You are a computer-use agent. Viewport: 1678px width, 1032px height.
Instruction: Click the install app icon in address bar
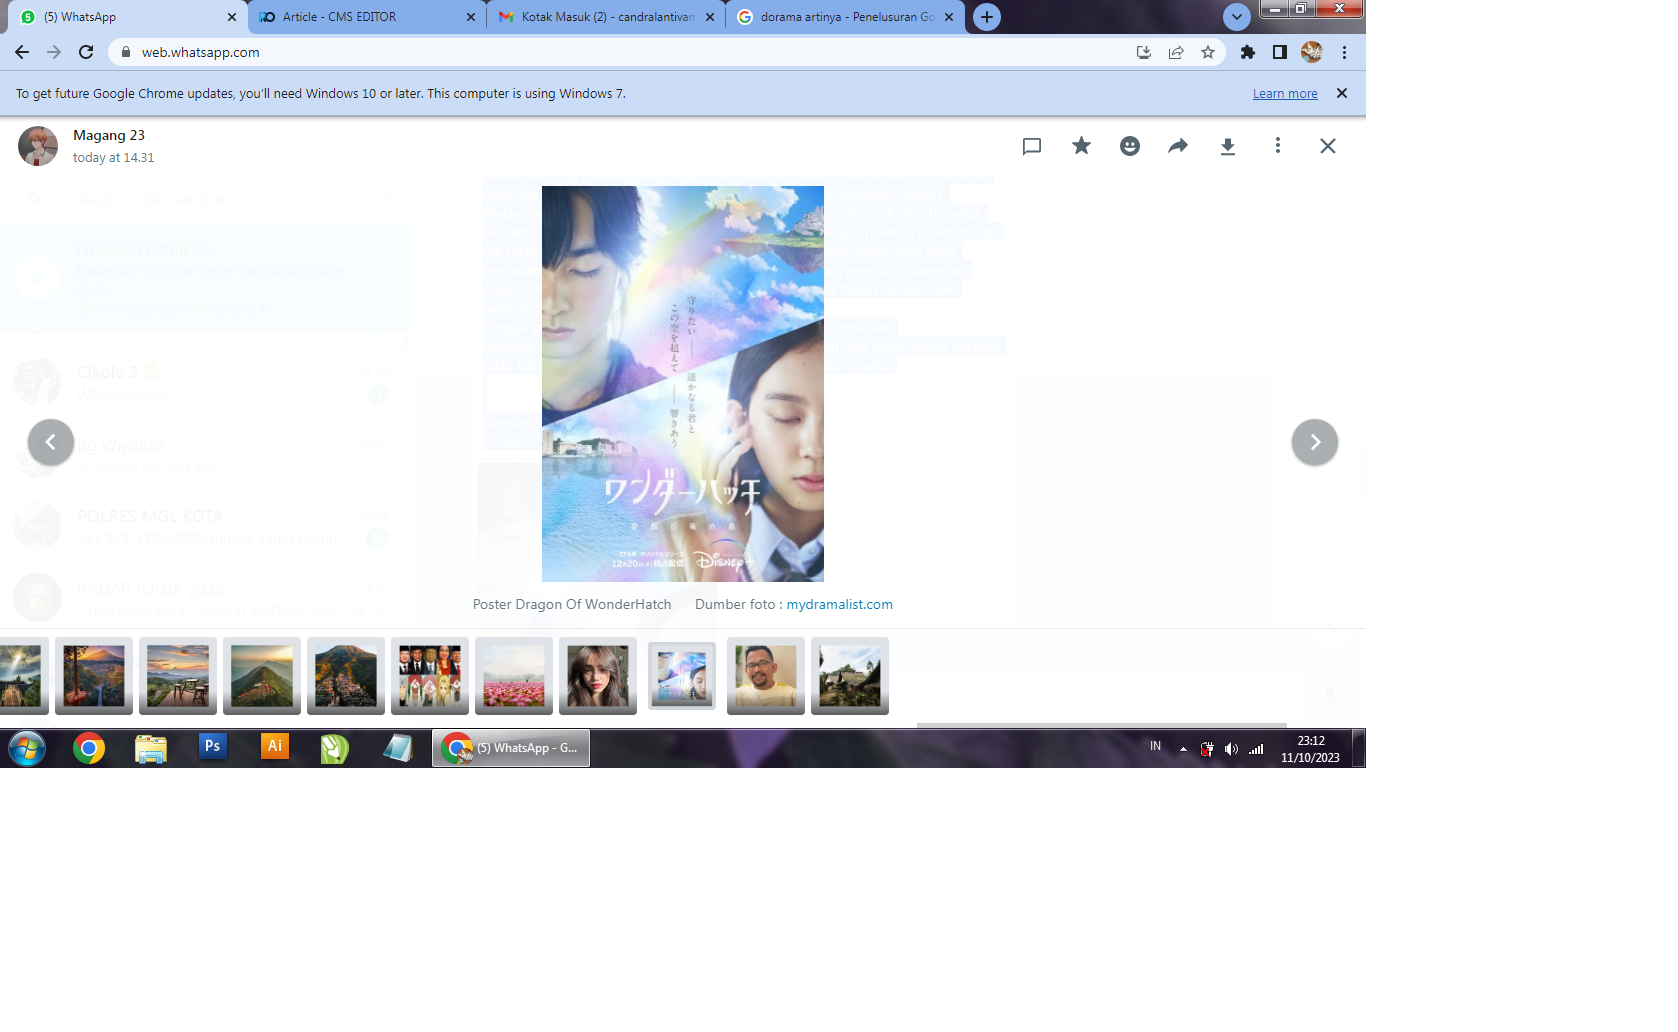1144,52
